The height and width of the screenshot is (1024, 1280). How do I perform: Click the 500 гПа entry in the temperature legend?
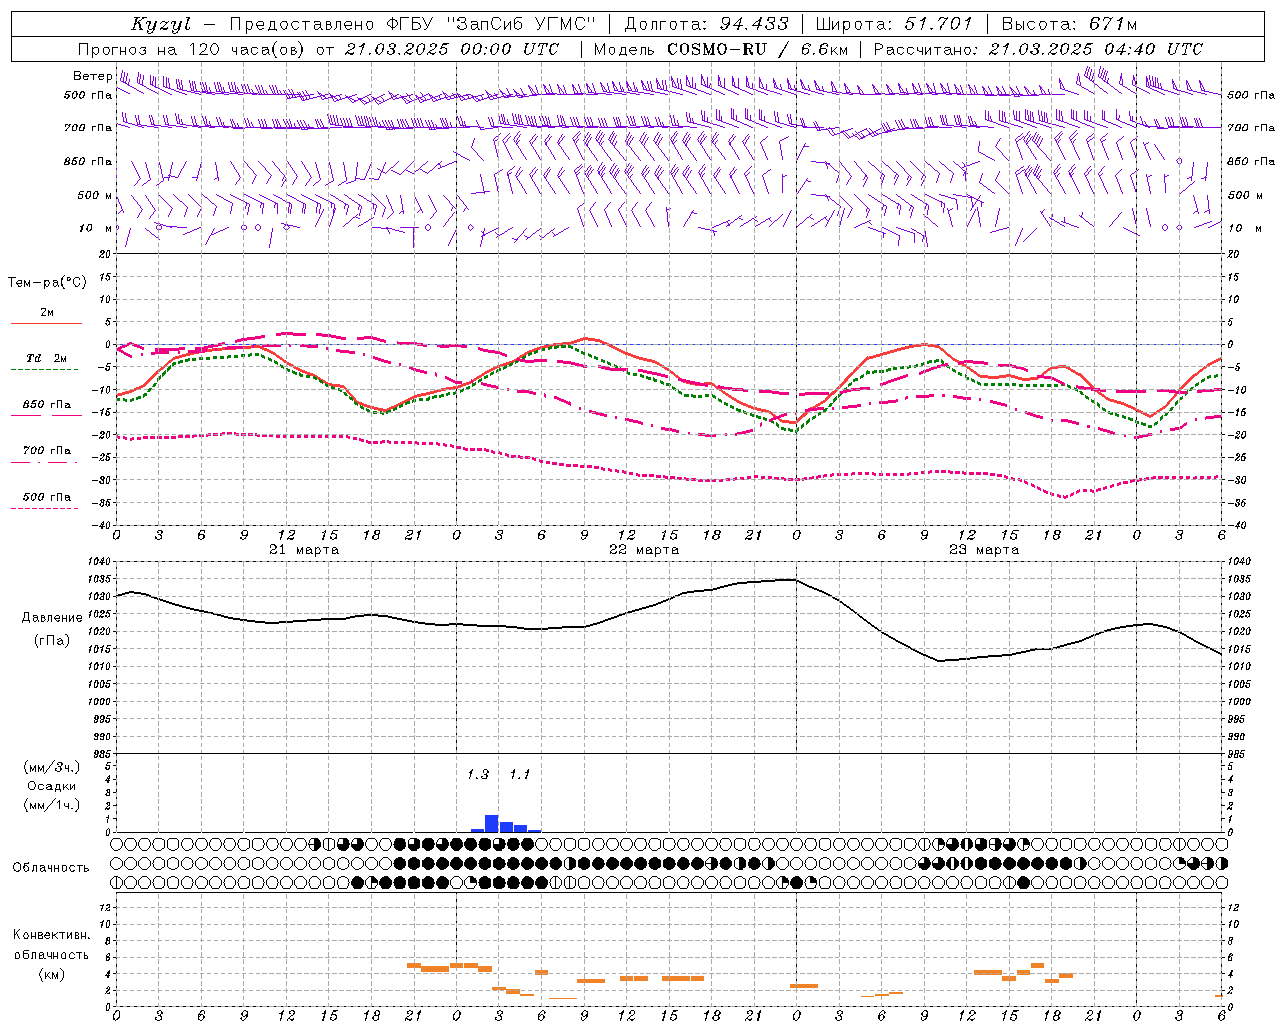47,497
